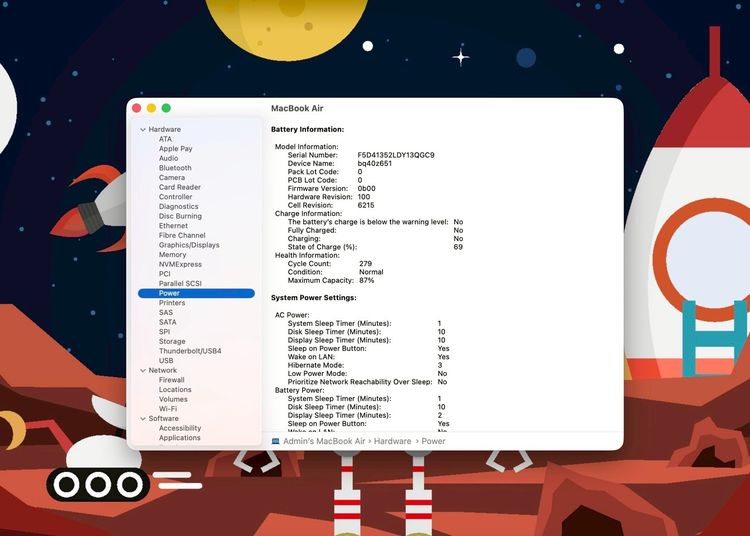Collapse the Software section chevron
Image resolution: width=750 pixels, height=536 pixels.
tap(143, 419)
